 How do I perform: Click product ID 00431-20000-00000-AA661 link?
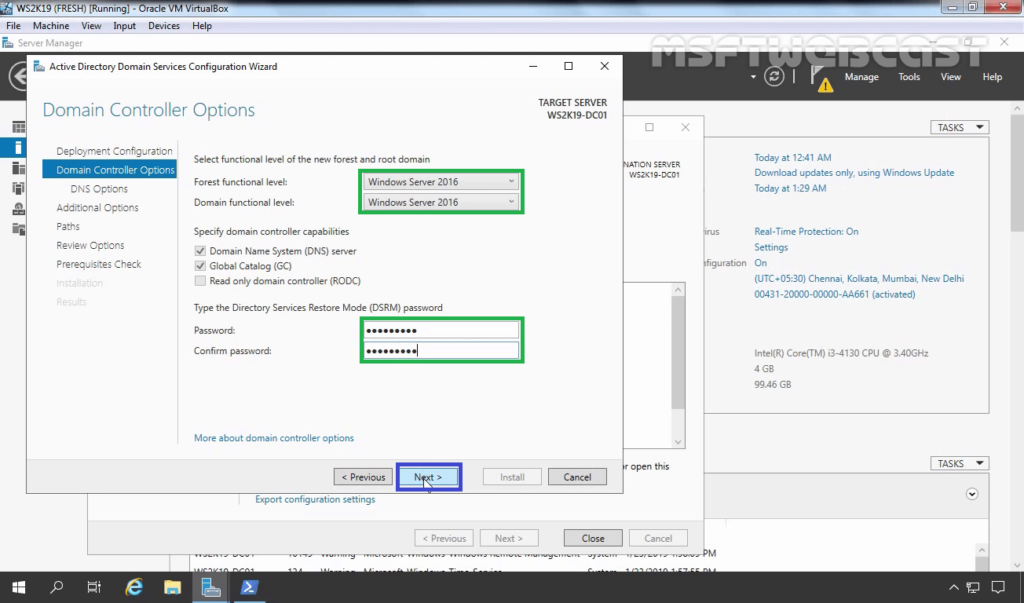tap(835, 294)
